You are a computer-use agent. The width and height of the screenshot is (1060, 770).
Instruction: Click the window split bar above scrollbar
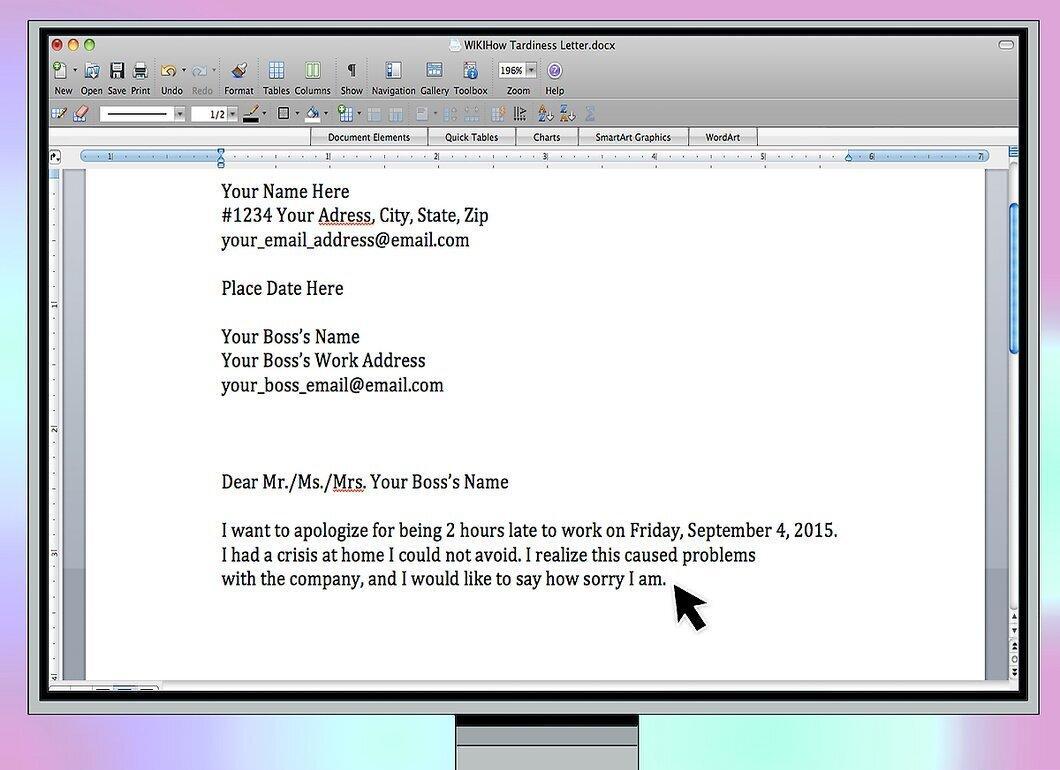[1013, 151]
